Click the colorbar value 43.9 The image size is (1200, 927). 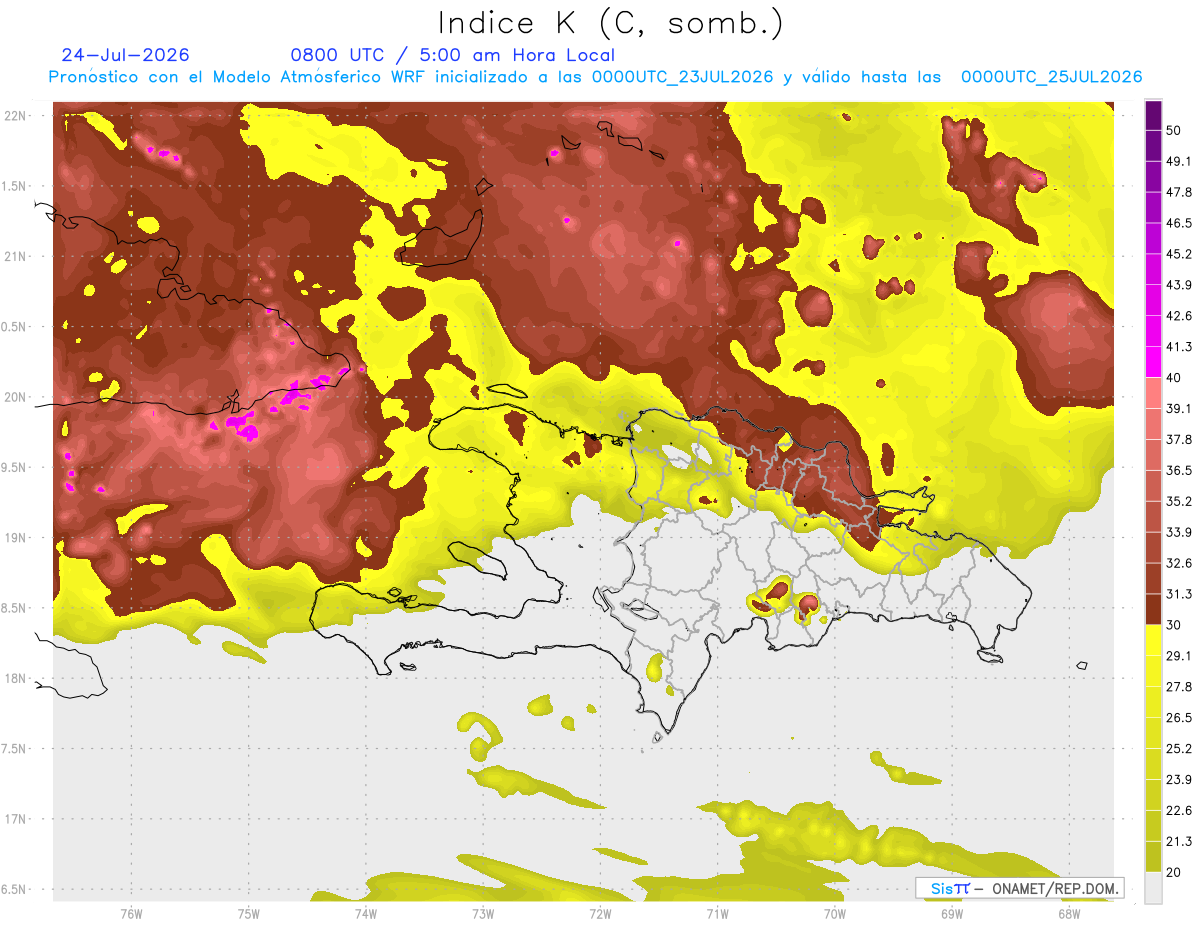coord(1179,285)
